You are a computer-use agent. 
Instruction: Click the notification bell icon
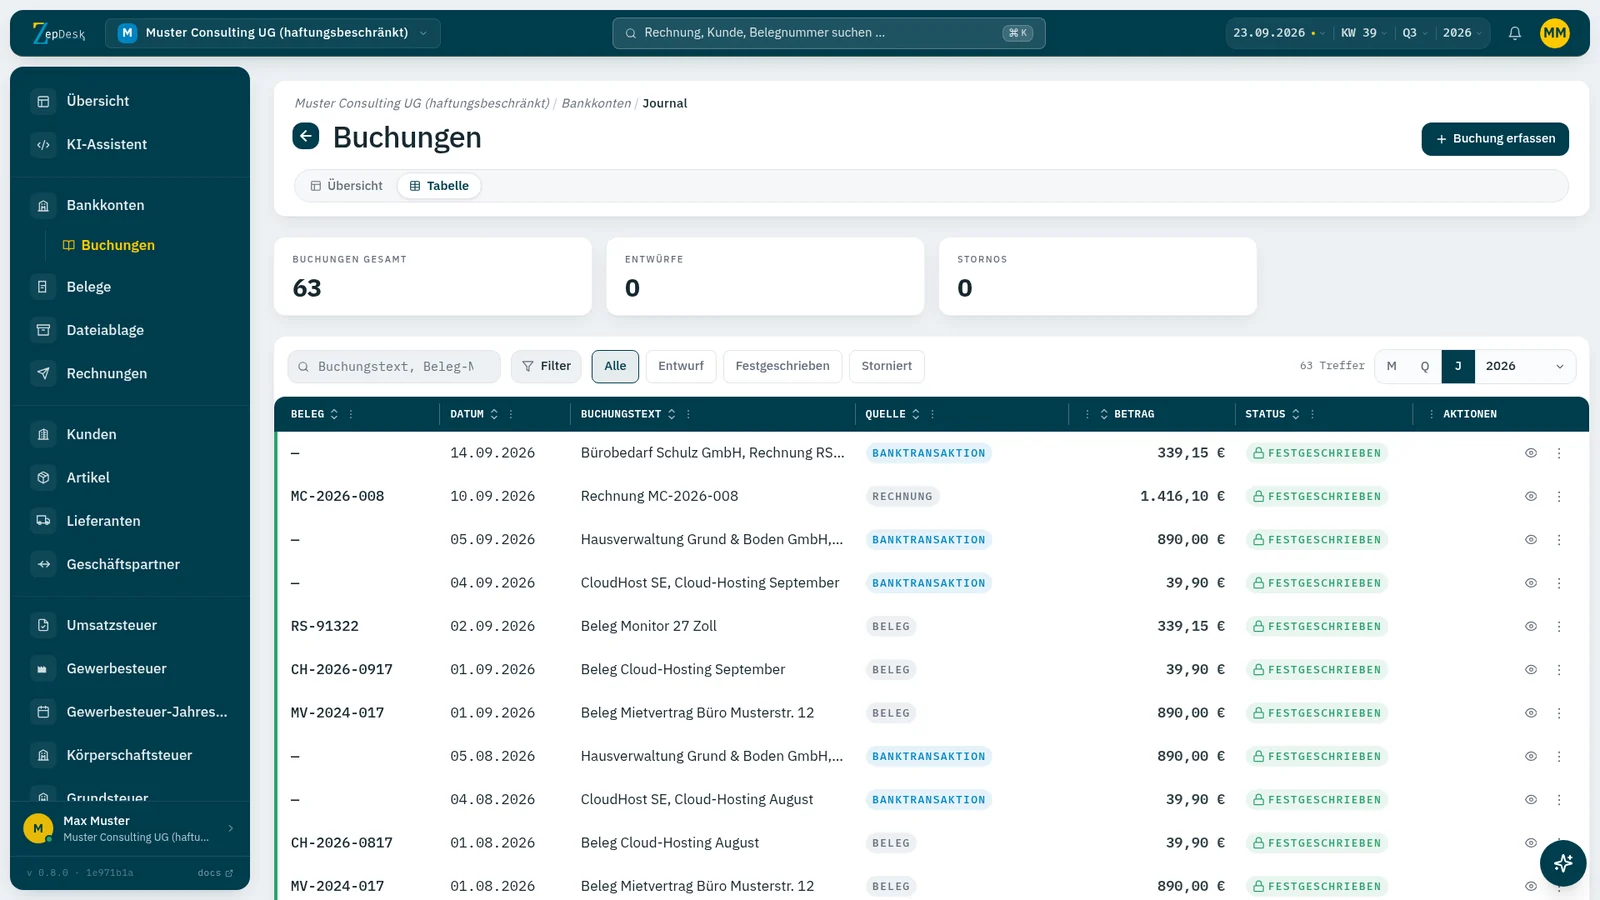1515,33
